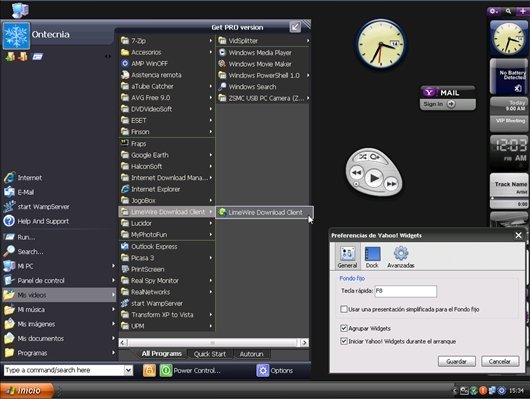Image resolution: width=530 pixels, height=399 pixels.
Task: Open the 7-Zip program folder
Action: (167, 41)
